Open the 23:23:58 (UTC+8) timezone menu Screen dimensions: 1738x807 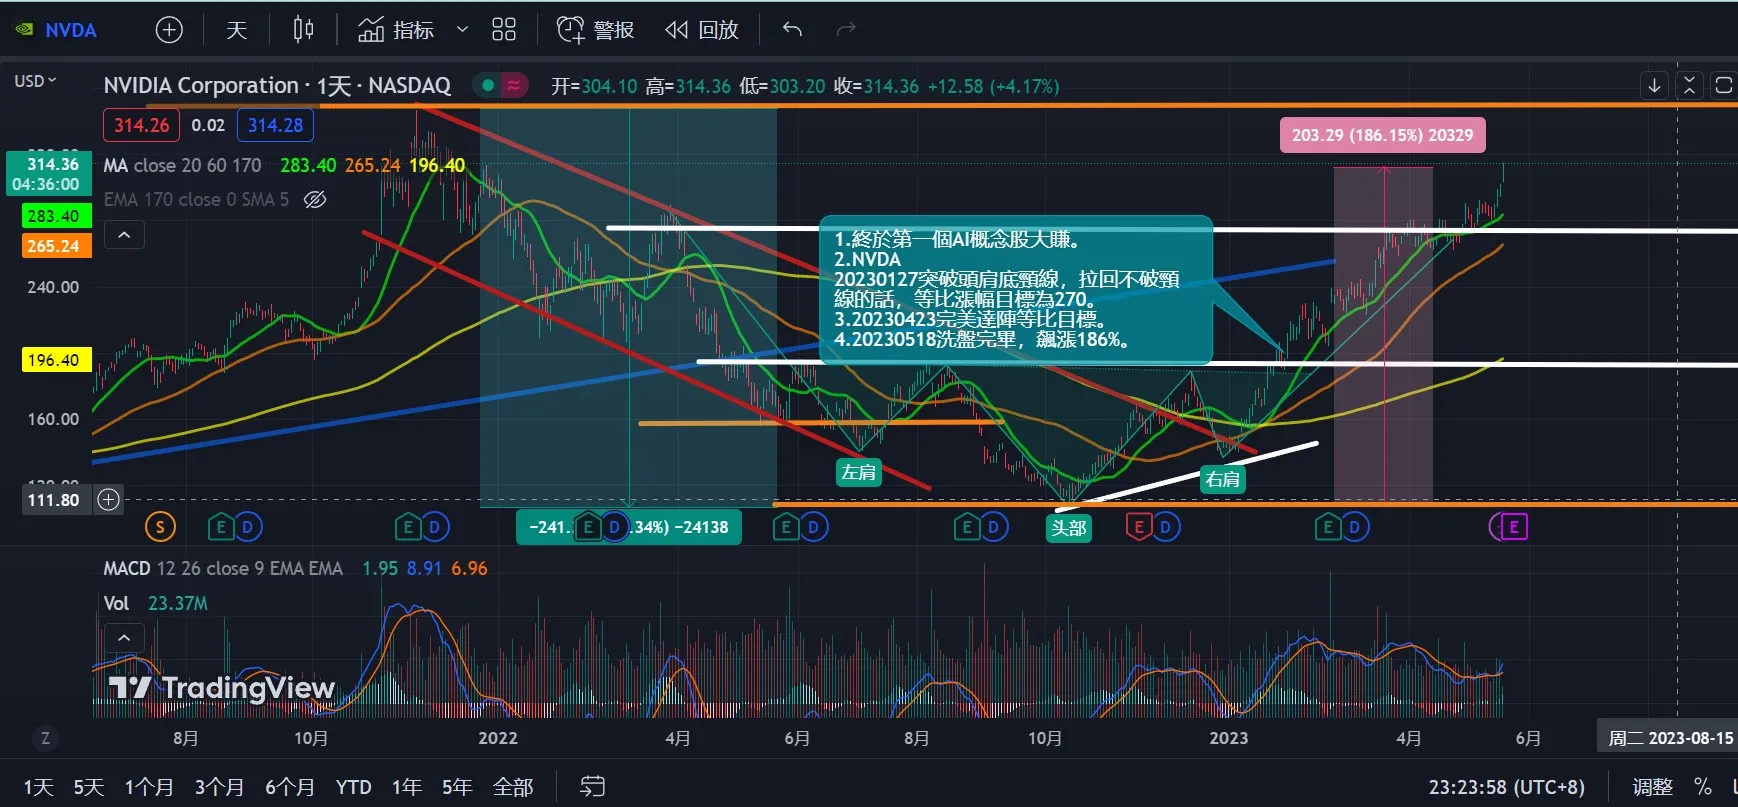coord(1506,787)
